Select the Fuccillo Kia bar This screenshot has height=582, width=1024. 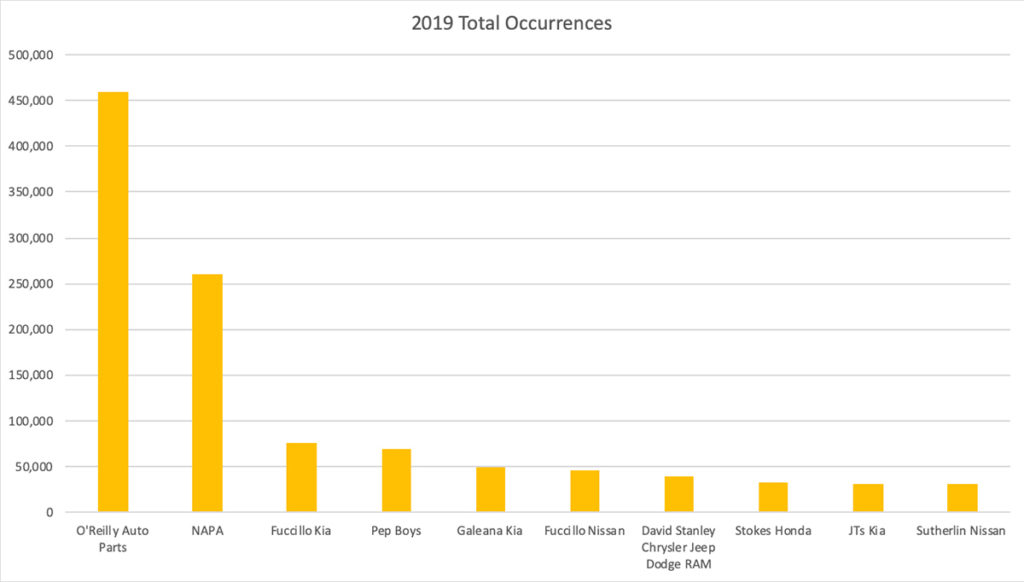(x=301, y=477)
